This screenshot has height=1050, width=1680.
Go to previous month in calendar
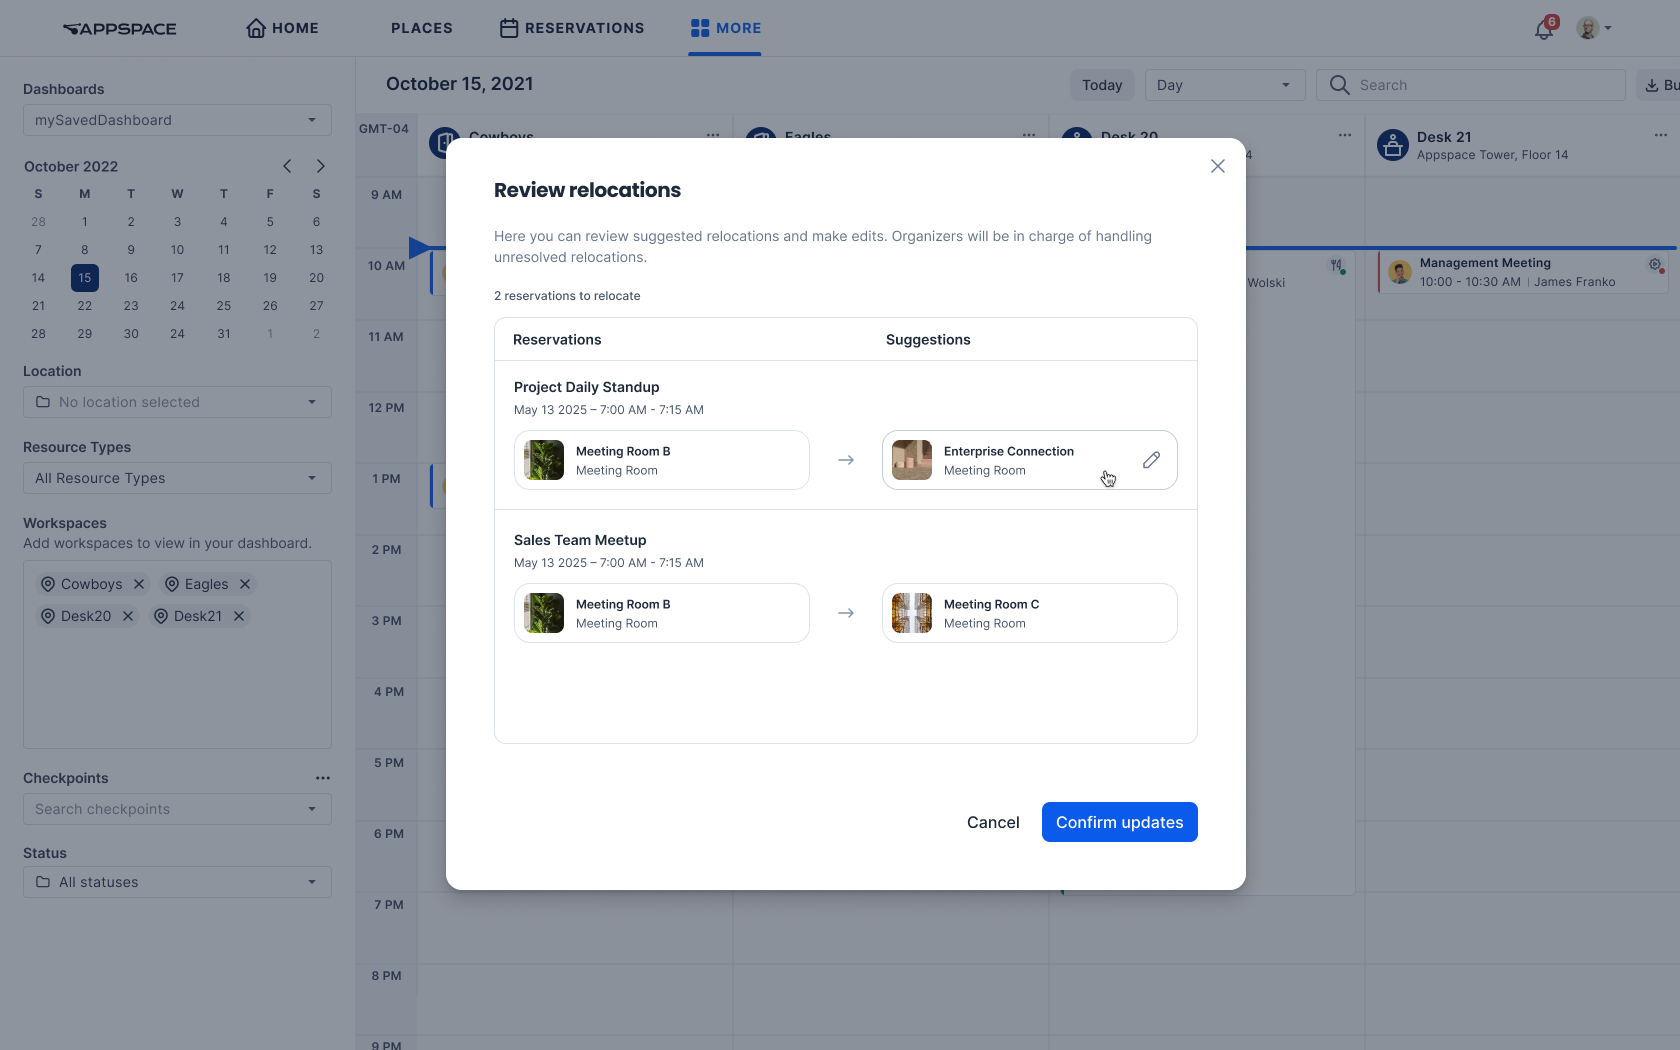tap(287, 166)
